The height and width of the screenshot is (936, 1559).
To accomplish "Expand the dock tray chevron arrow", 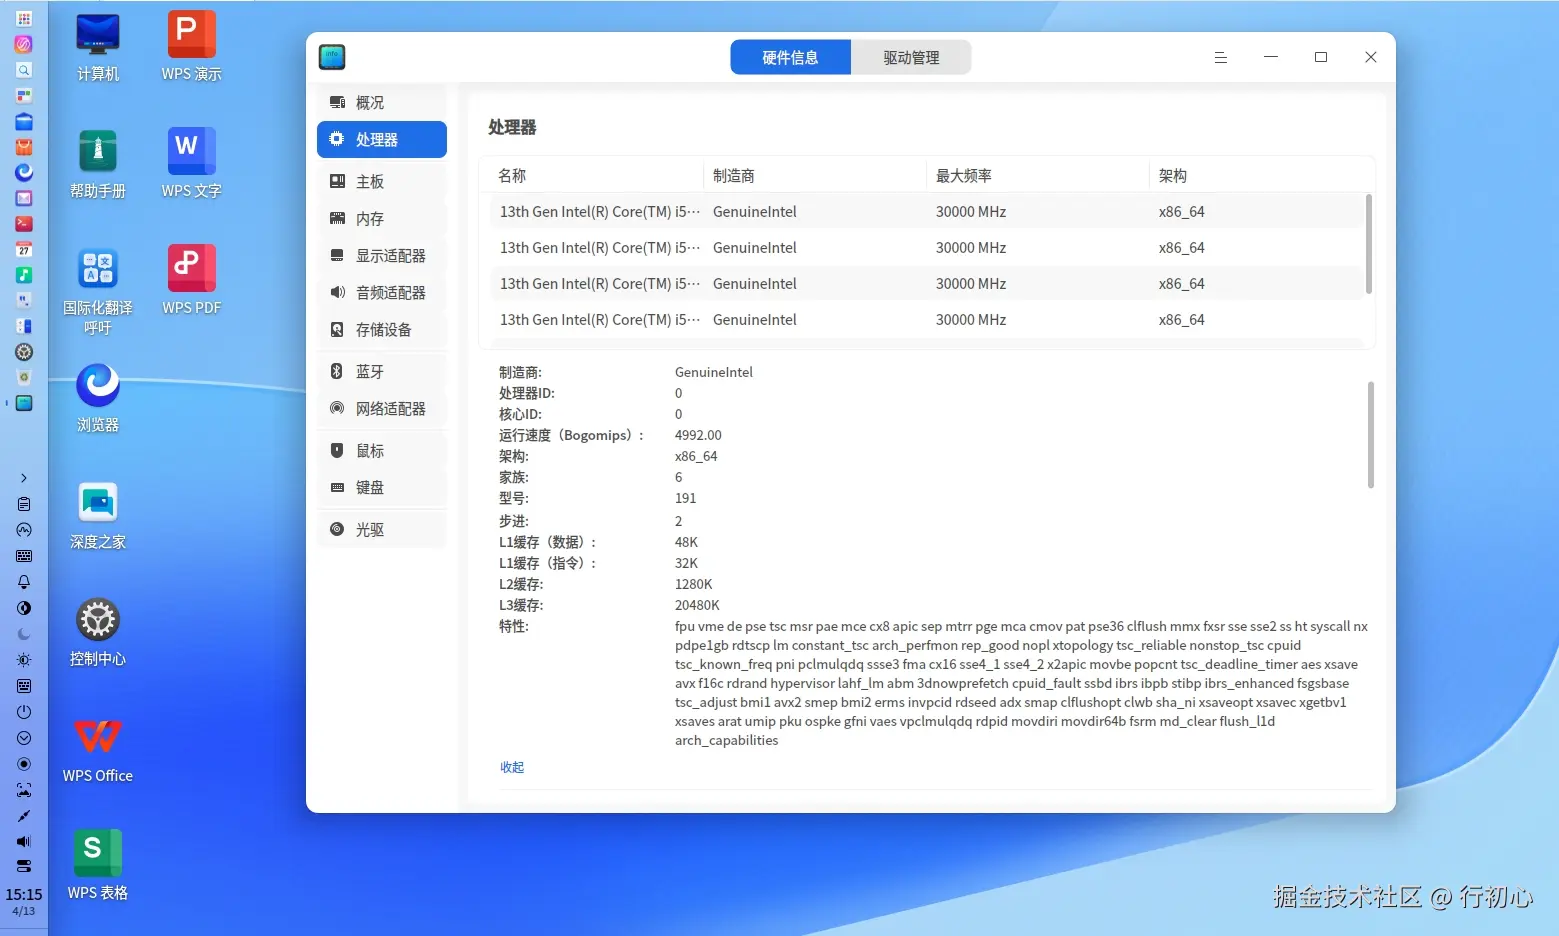I will (24, 478).
